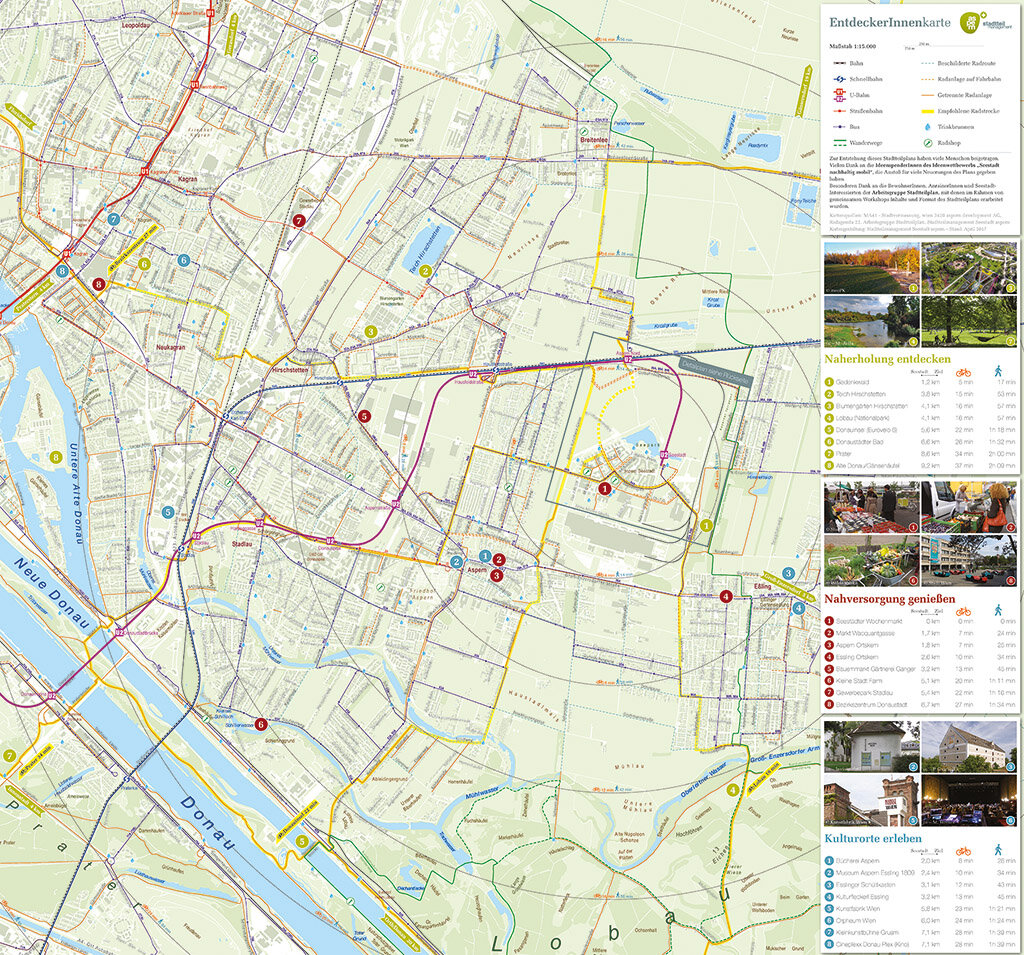Click red marker 5 south of Hirschstetten on map
Viewport: 1024px width, 955px height.
tap(364, 415)
